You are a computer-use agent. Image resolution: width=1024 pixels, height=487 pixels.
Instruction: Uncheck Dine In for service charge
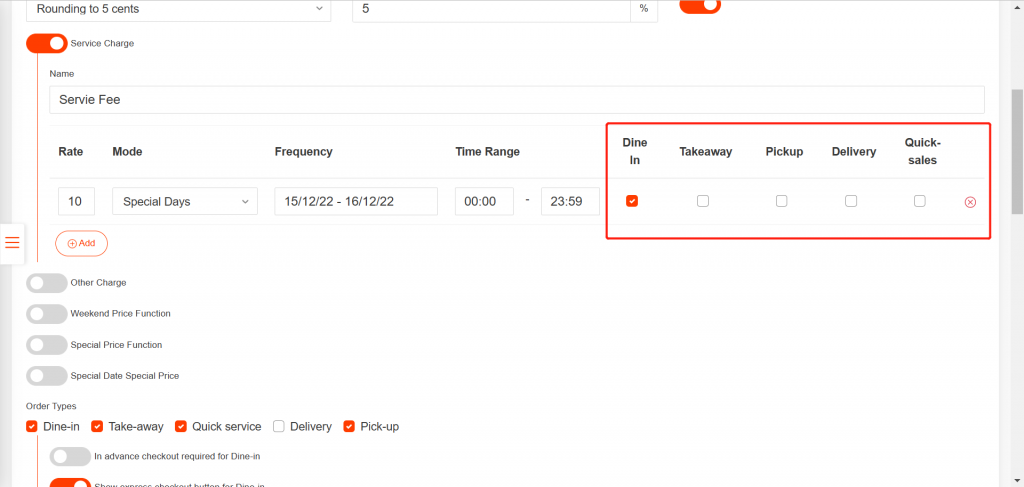(632, 201)
